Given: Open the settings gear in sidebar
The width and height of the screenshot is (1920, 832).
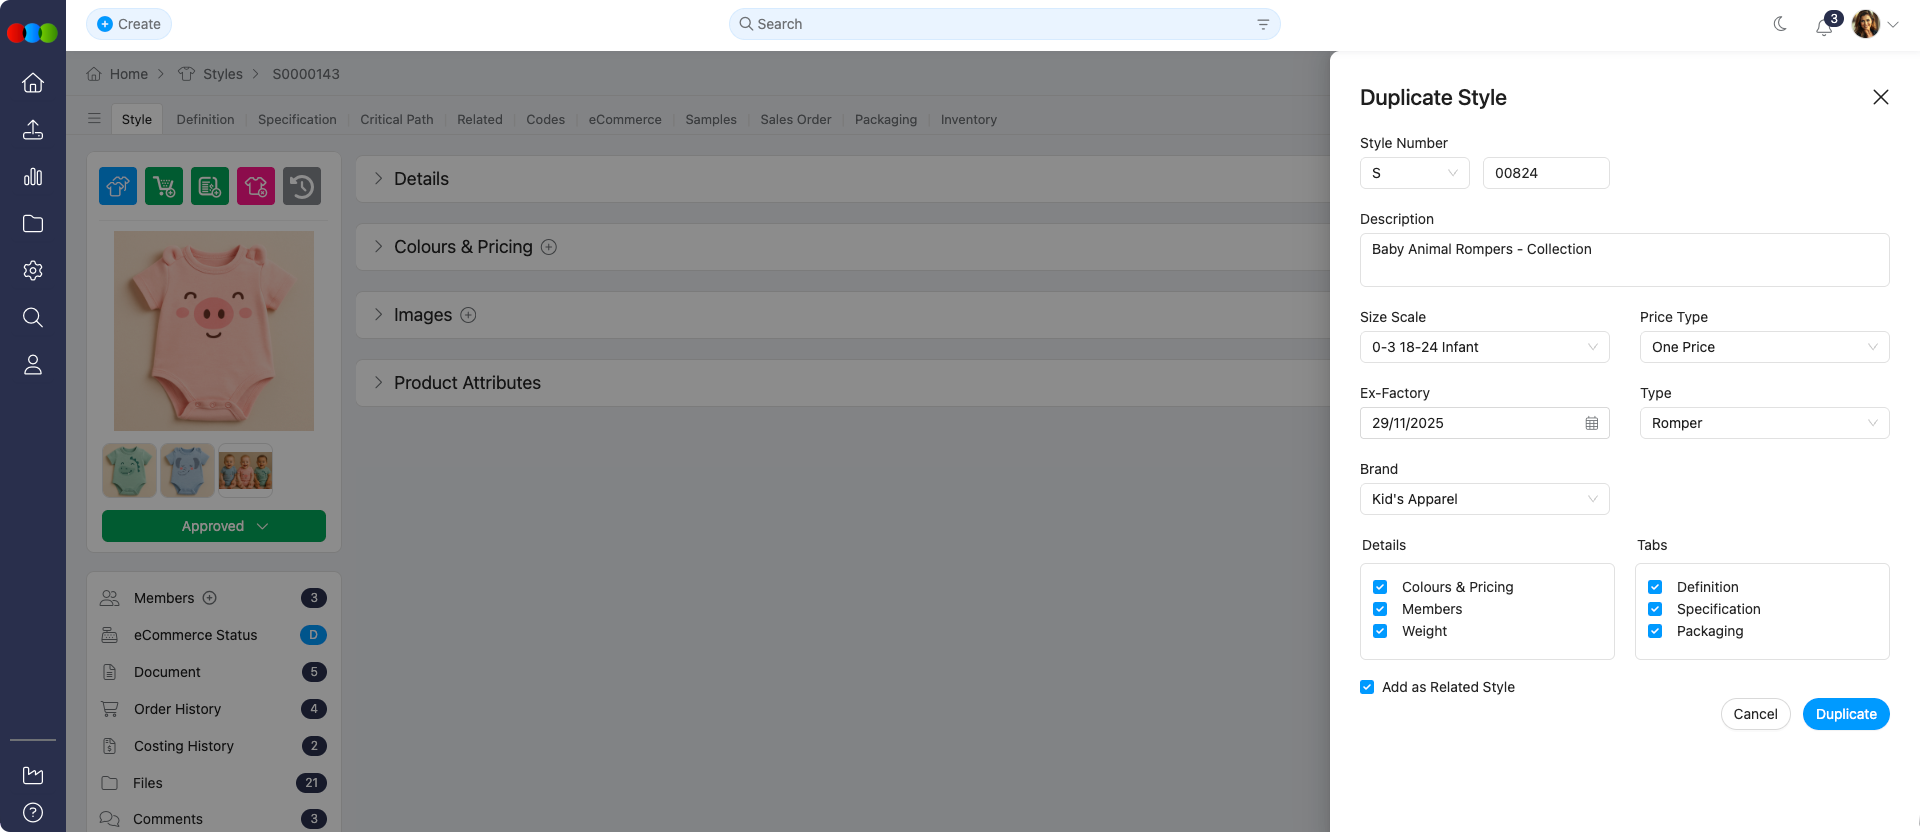Looking at the screenshot, I should 33,271.
